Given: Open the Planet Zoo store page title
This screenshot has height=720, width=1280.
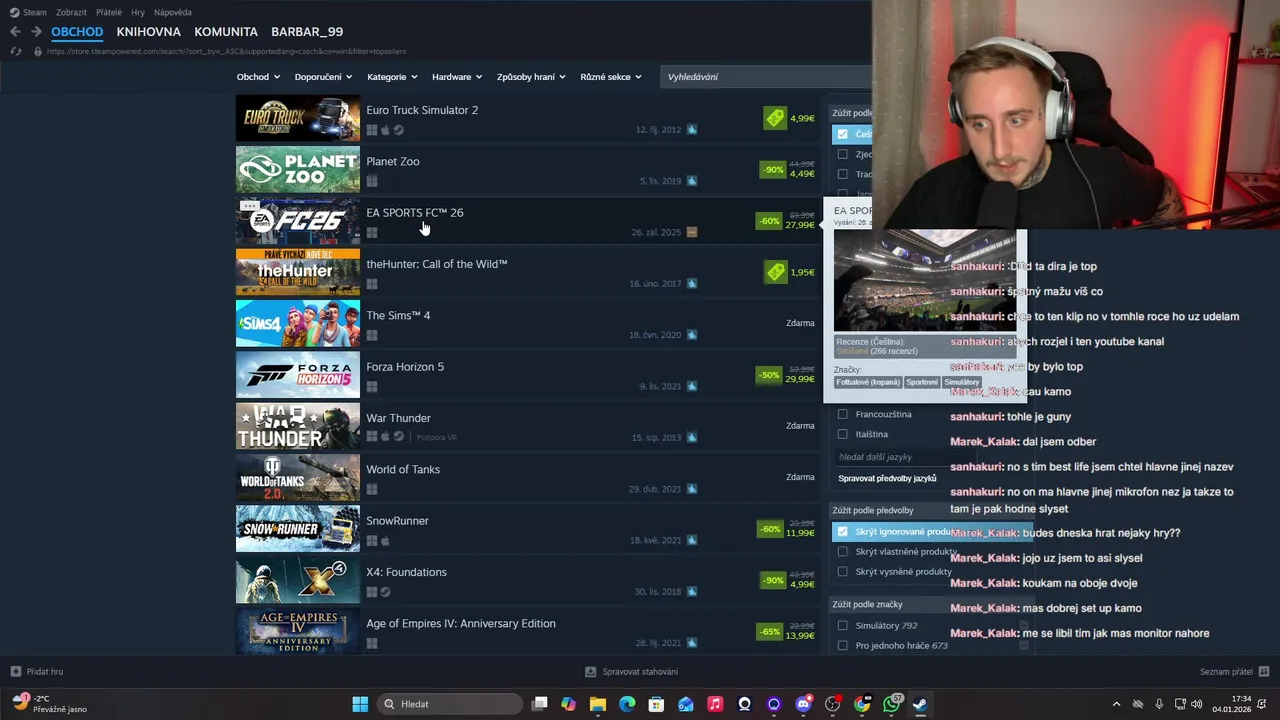Looking at the screenshot, I should [393, 161].
